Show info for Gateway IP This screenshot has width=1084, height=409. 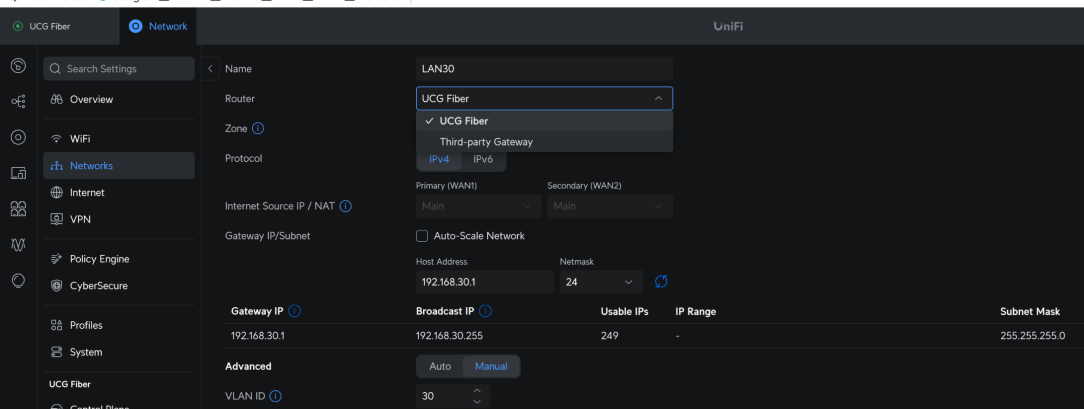coord(295,312)
